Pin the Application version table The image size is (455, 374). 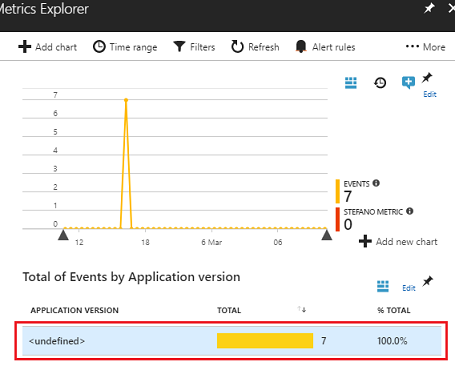(x=428, y=282)
